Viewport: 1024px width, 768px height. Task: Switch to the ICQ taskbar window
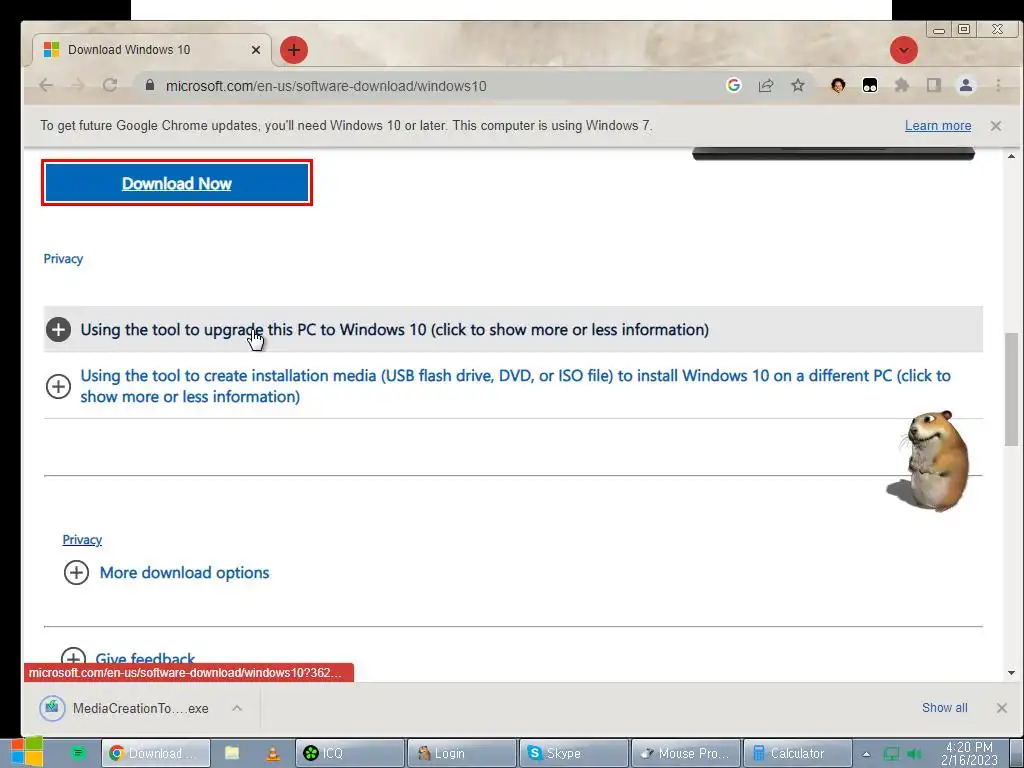(350, 753)
